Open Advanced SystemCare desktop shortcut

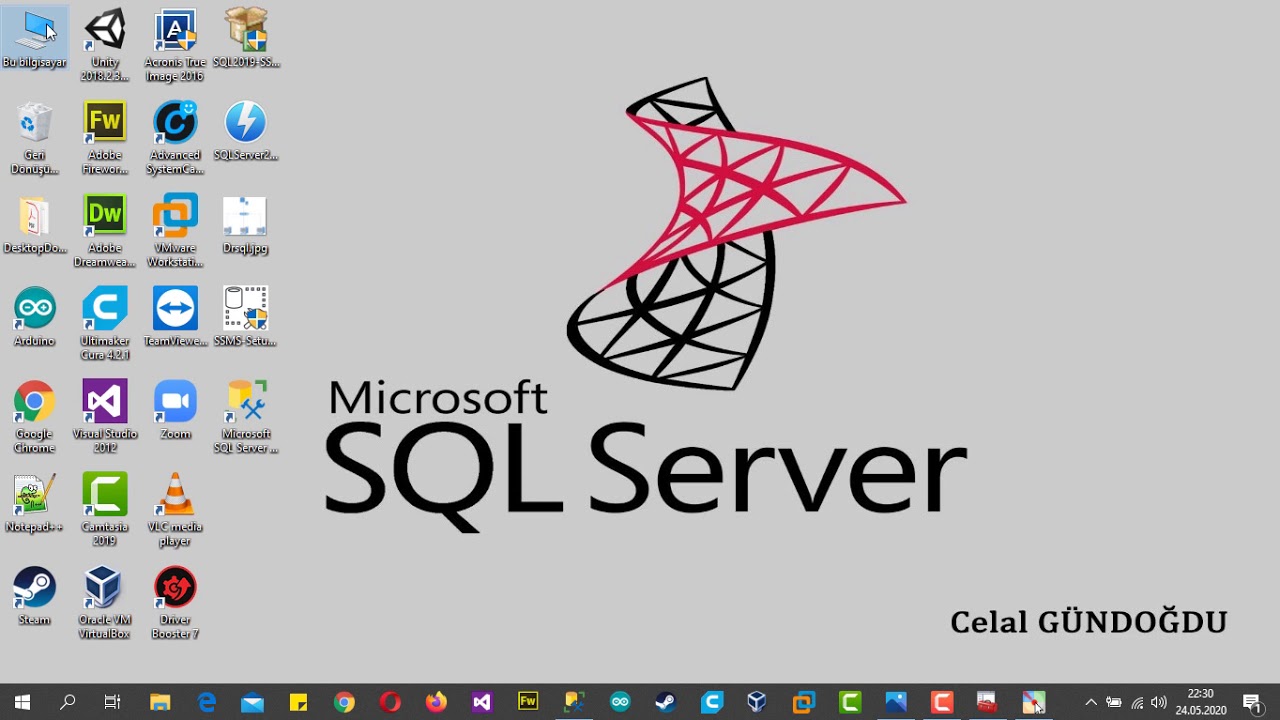click(175, 138)
